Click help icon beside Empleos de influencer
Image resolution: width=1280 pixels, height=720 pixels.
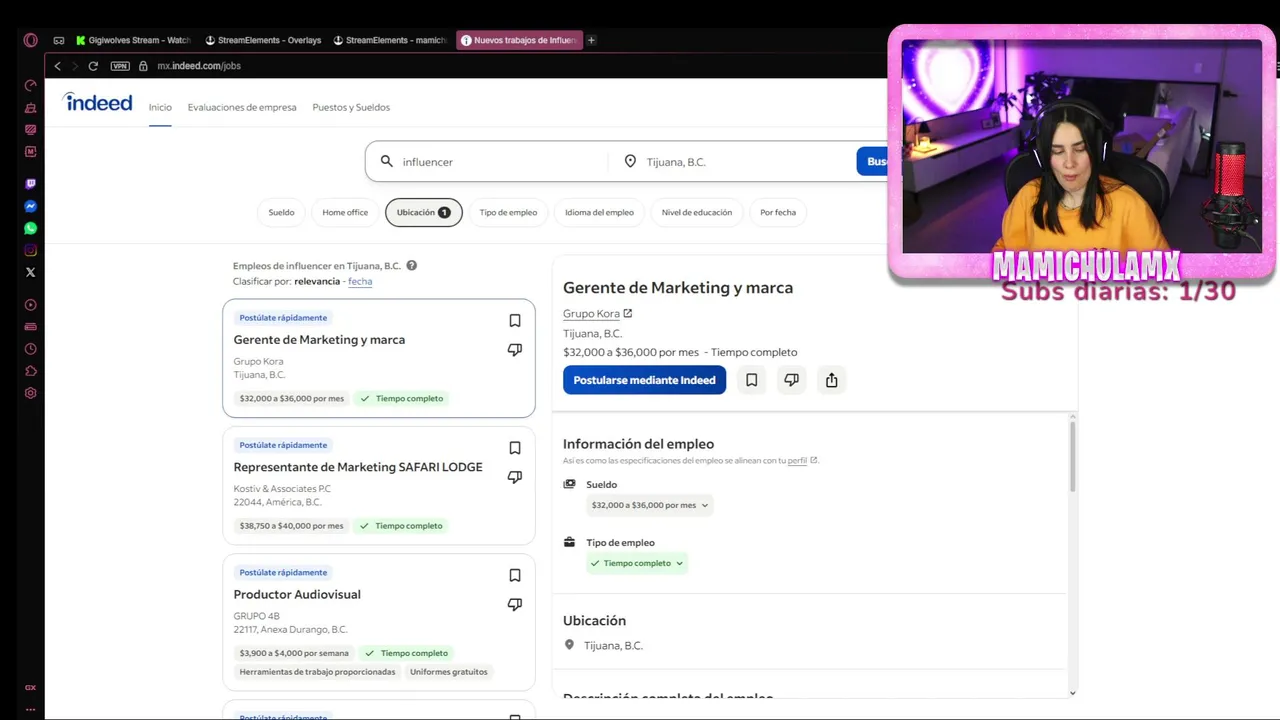pos(411,266)
